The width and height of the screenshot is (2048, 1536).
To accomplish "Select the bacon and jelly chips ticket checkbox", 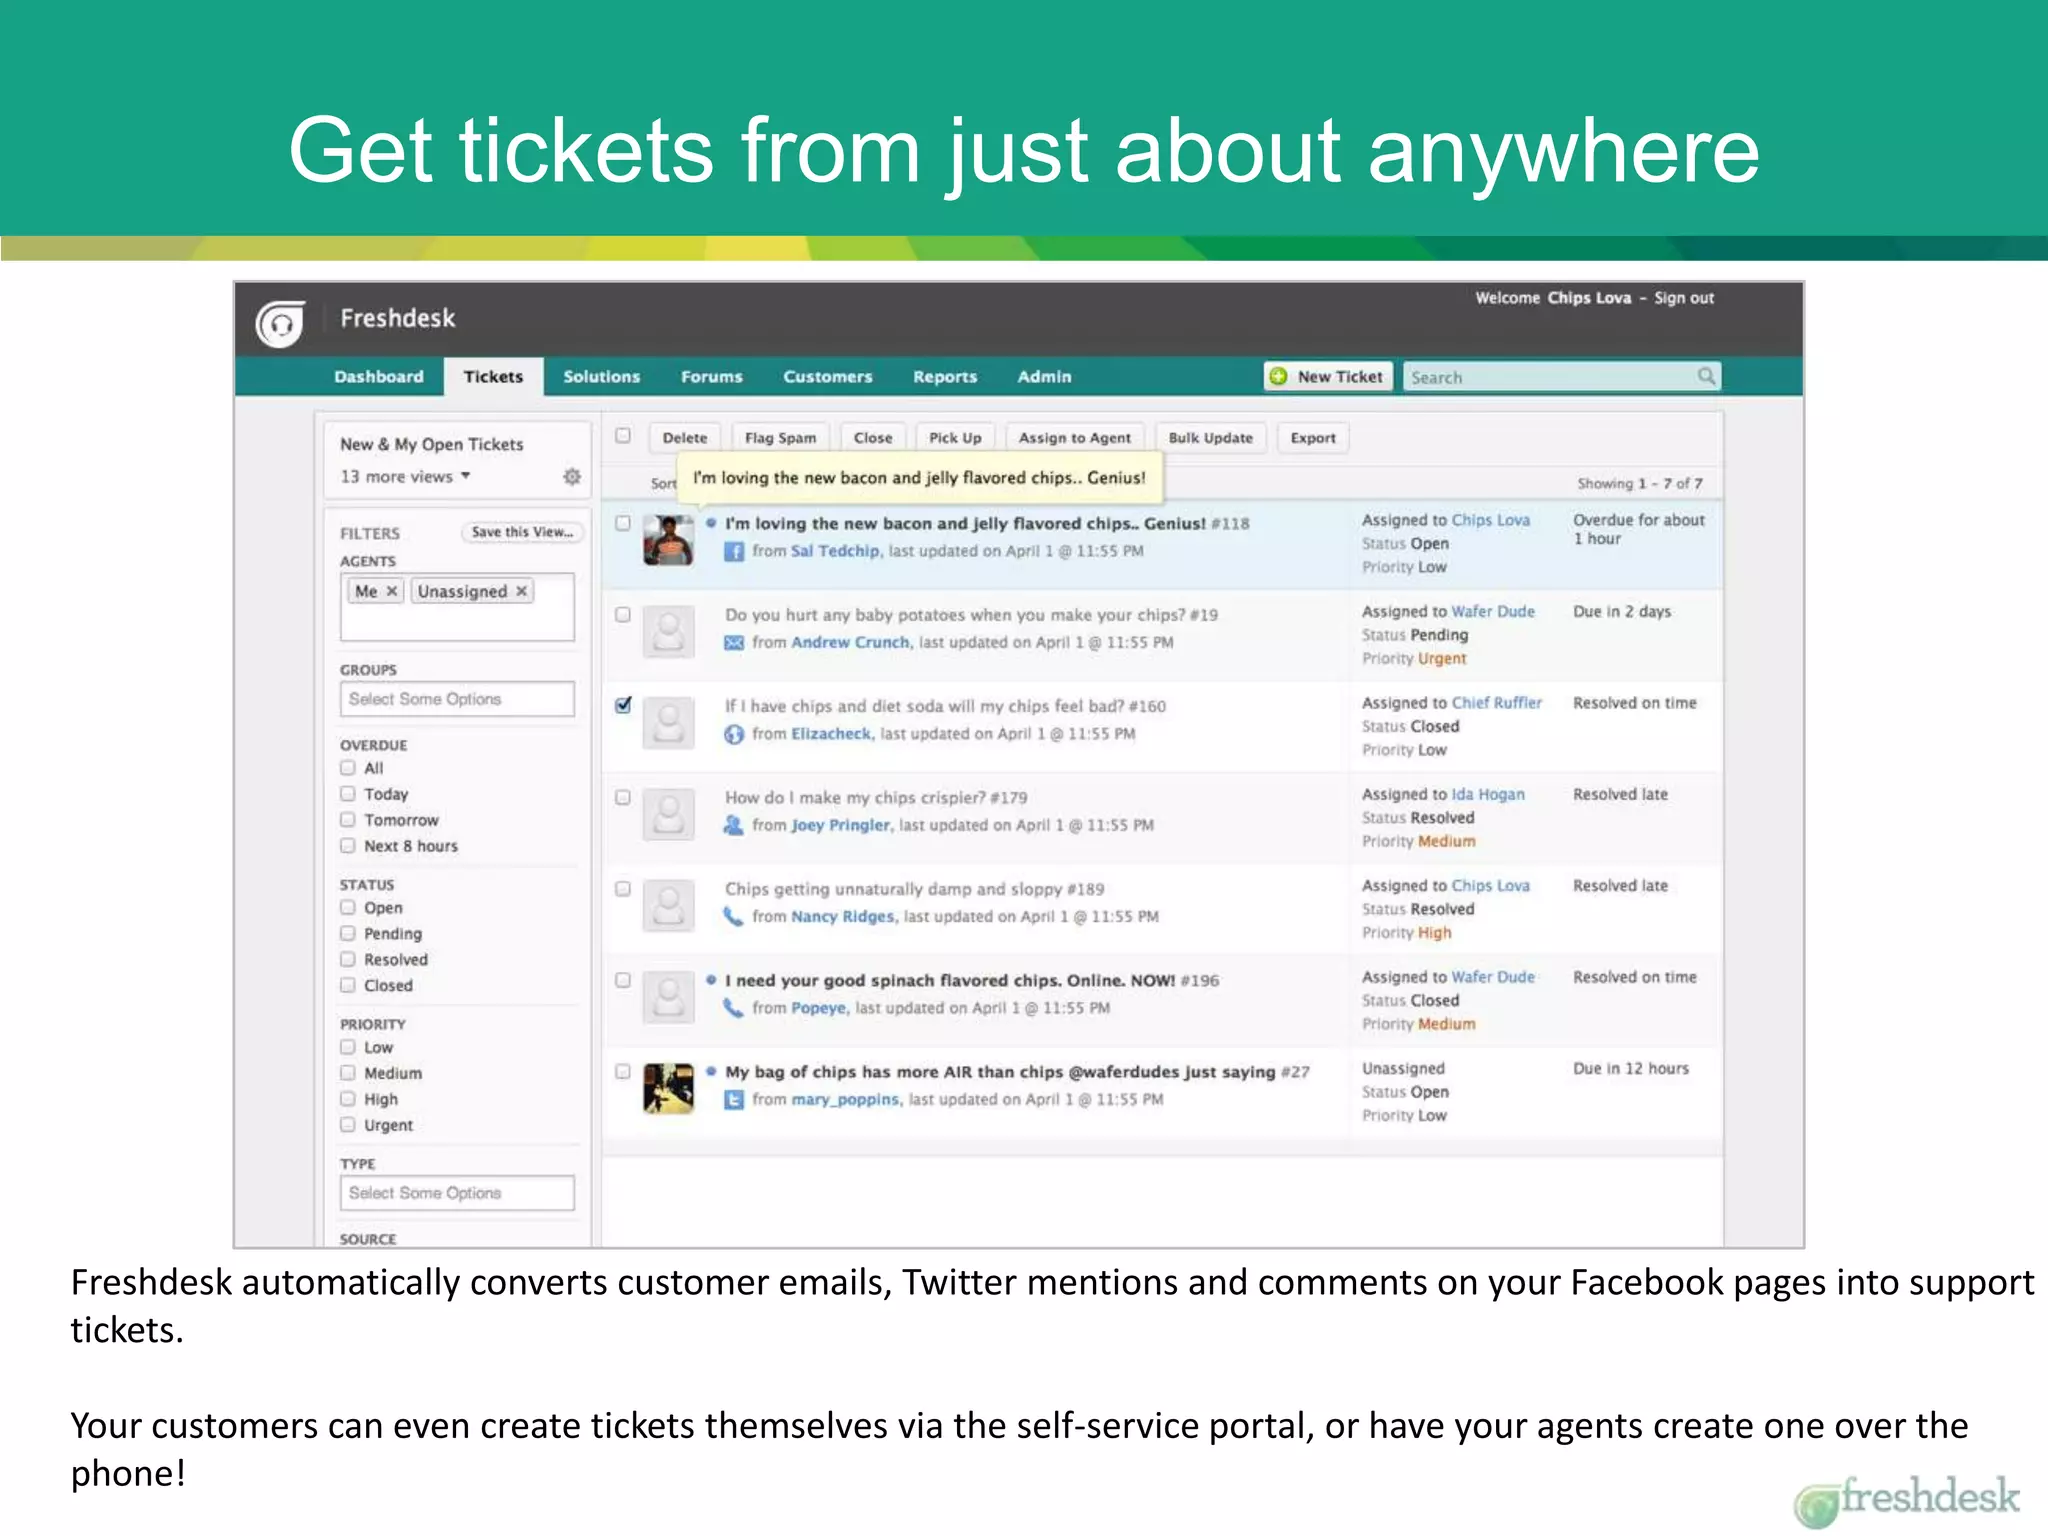I will [x=623, y=523].
